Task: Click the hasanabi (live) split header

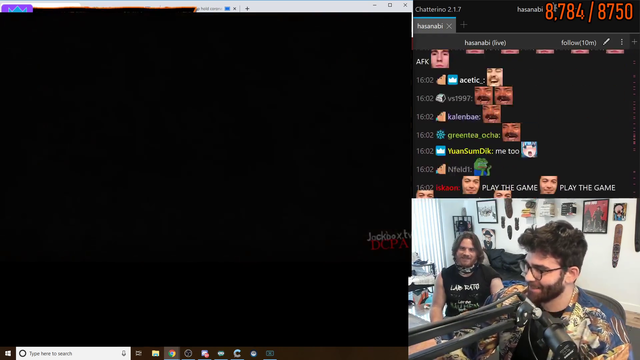Action: click(485, 42)
